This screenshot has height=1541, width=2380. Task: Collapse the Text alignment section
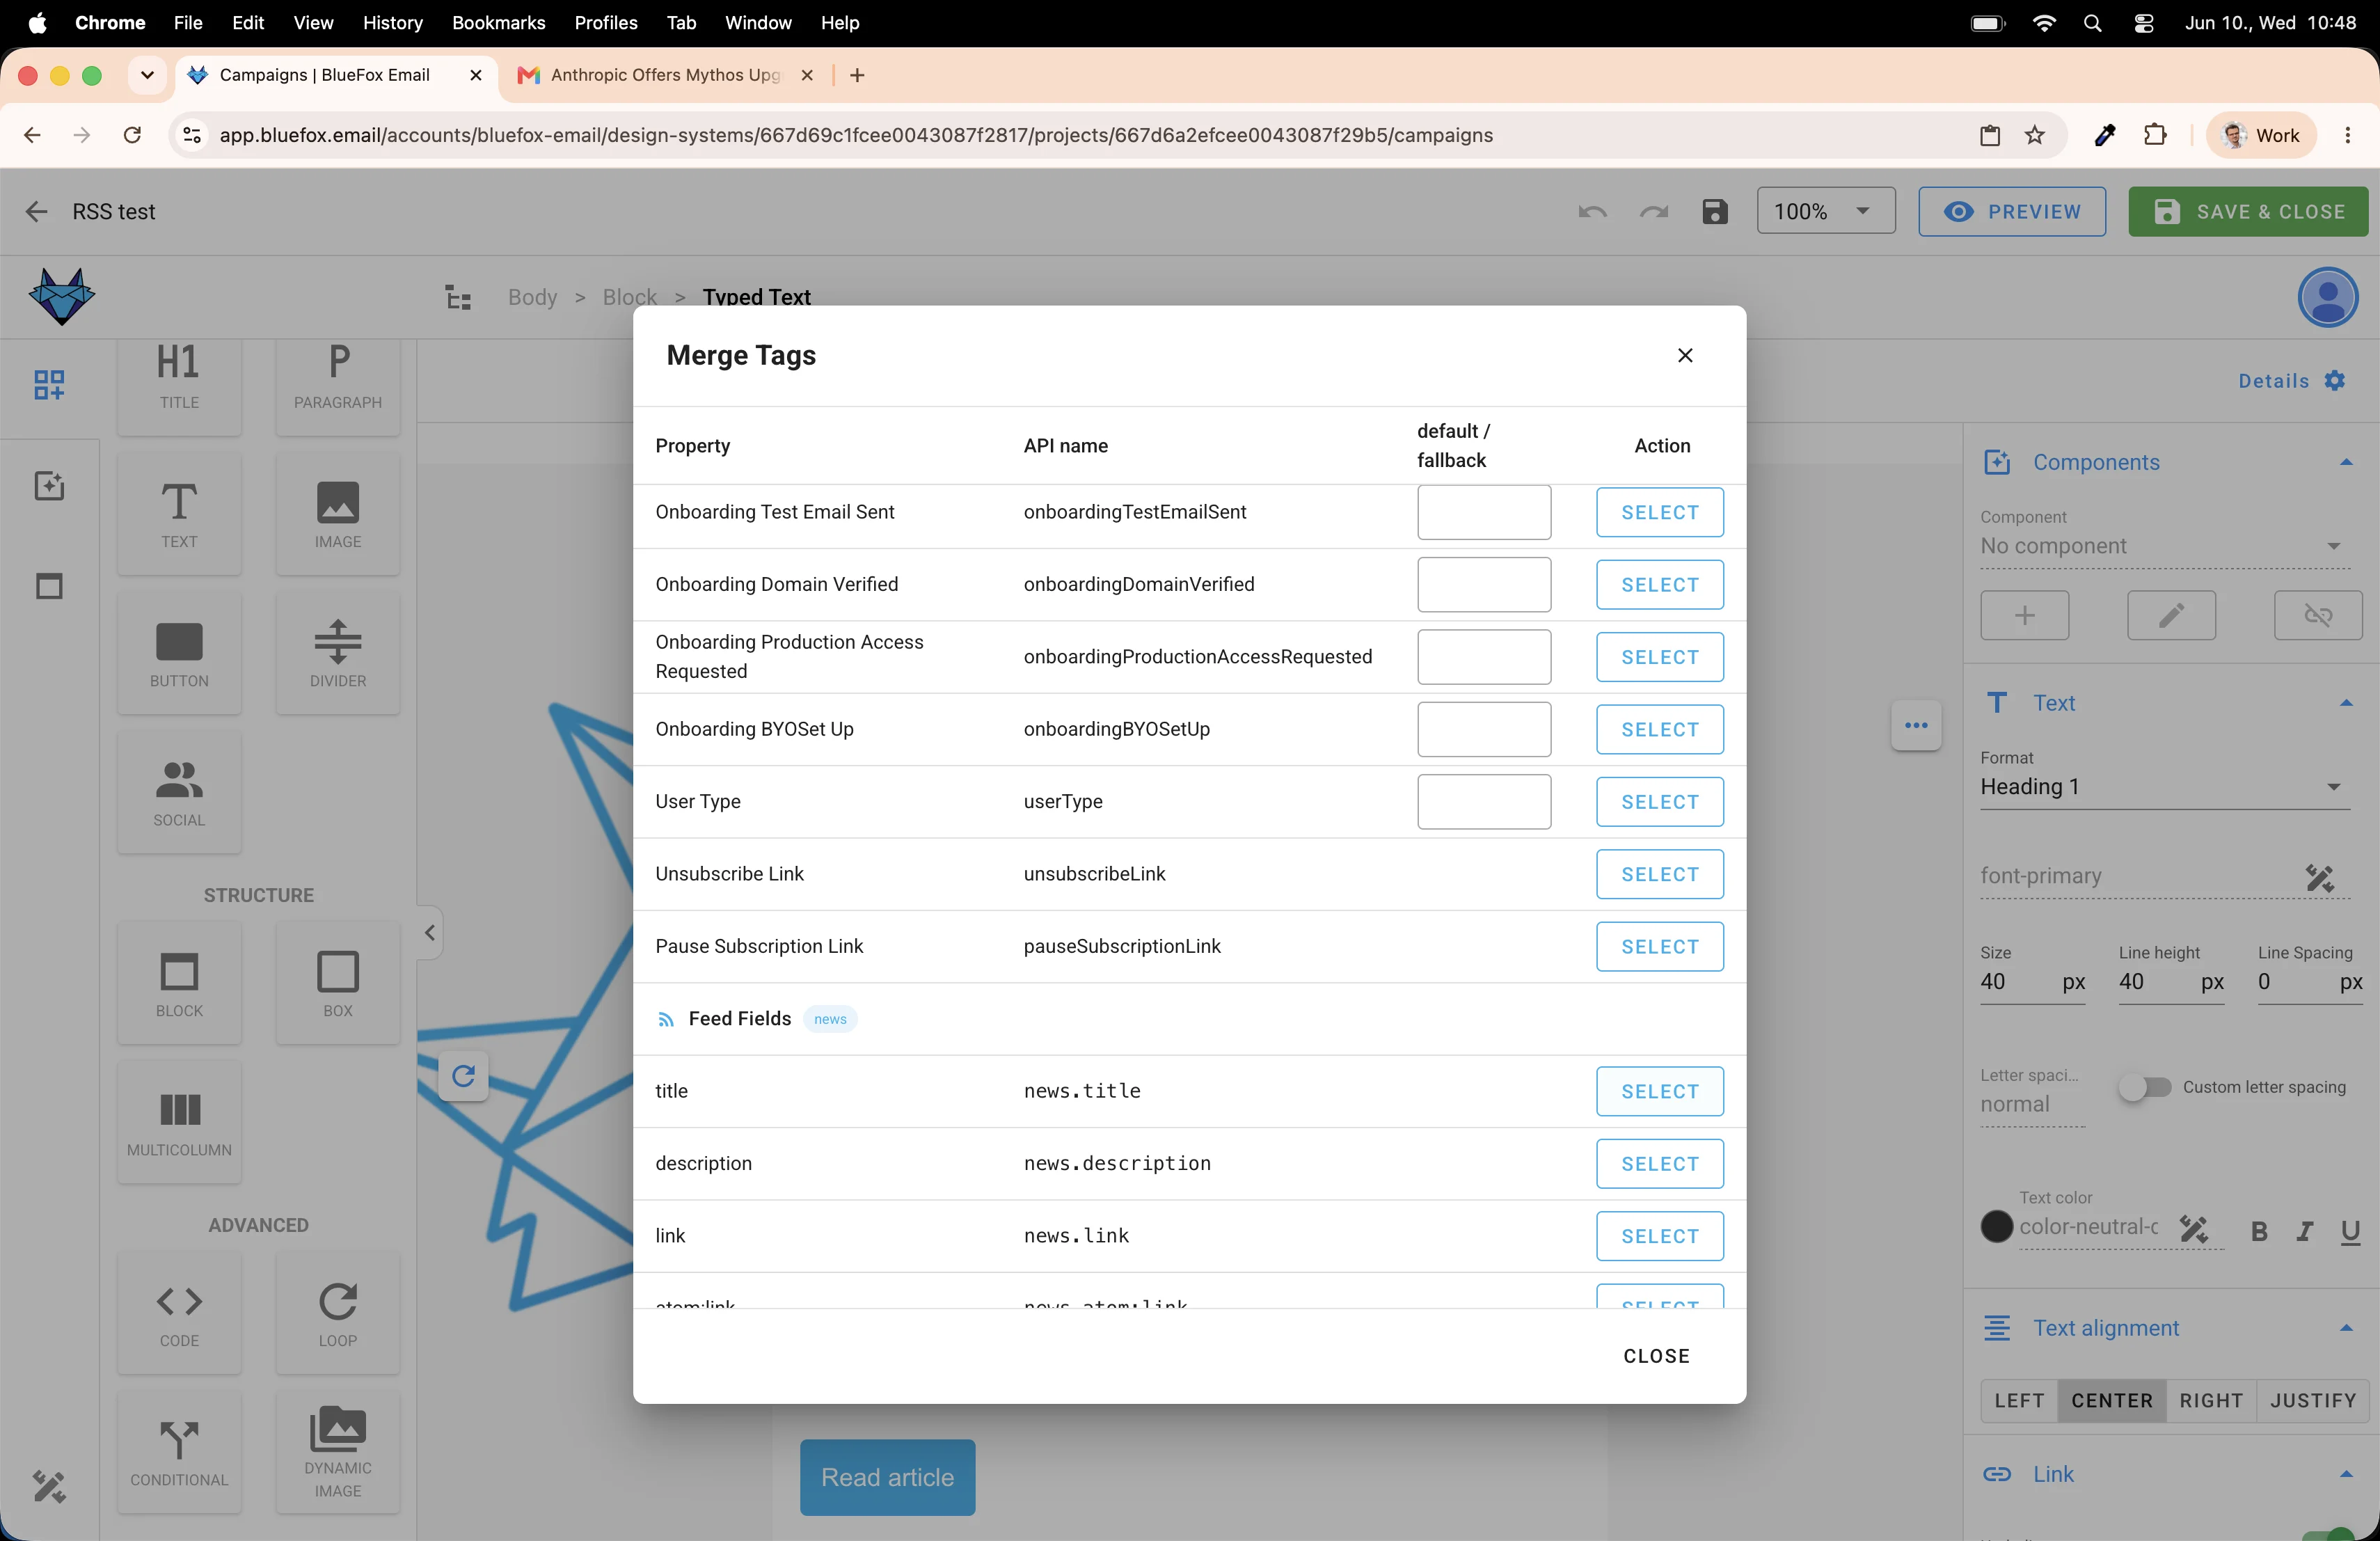2345,1328
